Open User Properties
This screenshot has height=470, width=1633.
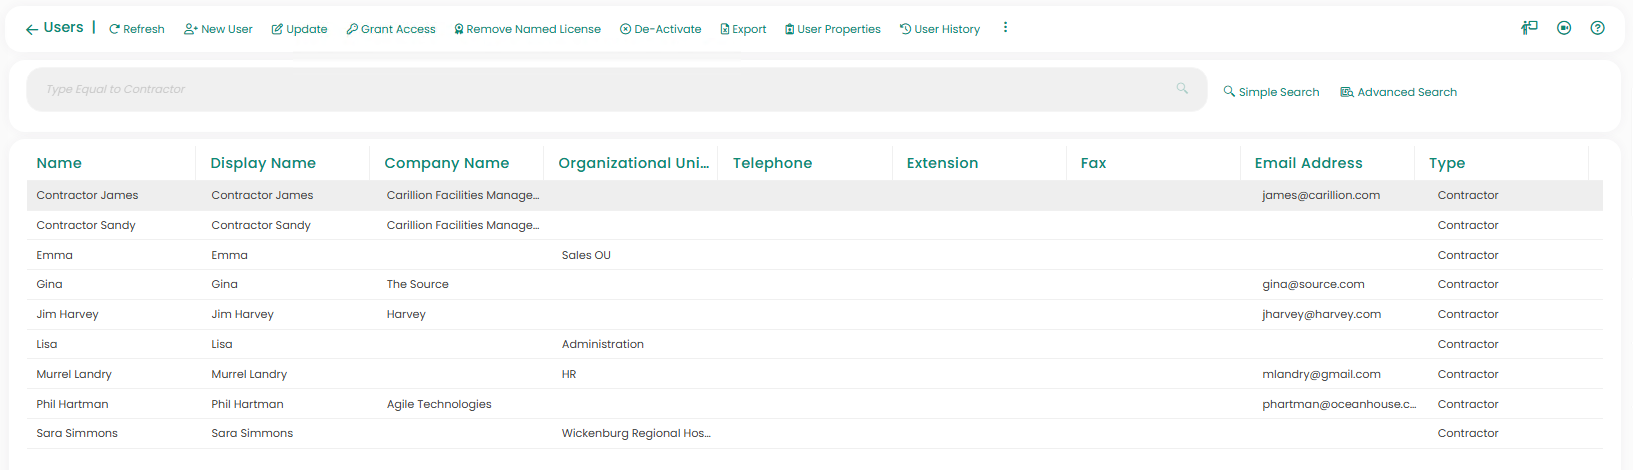832,29
